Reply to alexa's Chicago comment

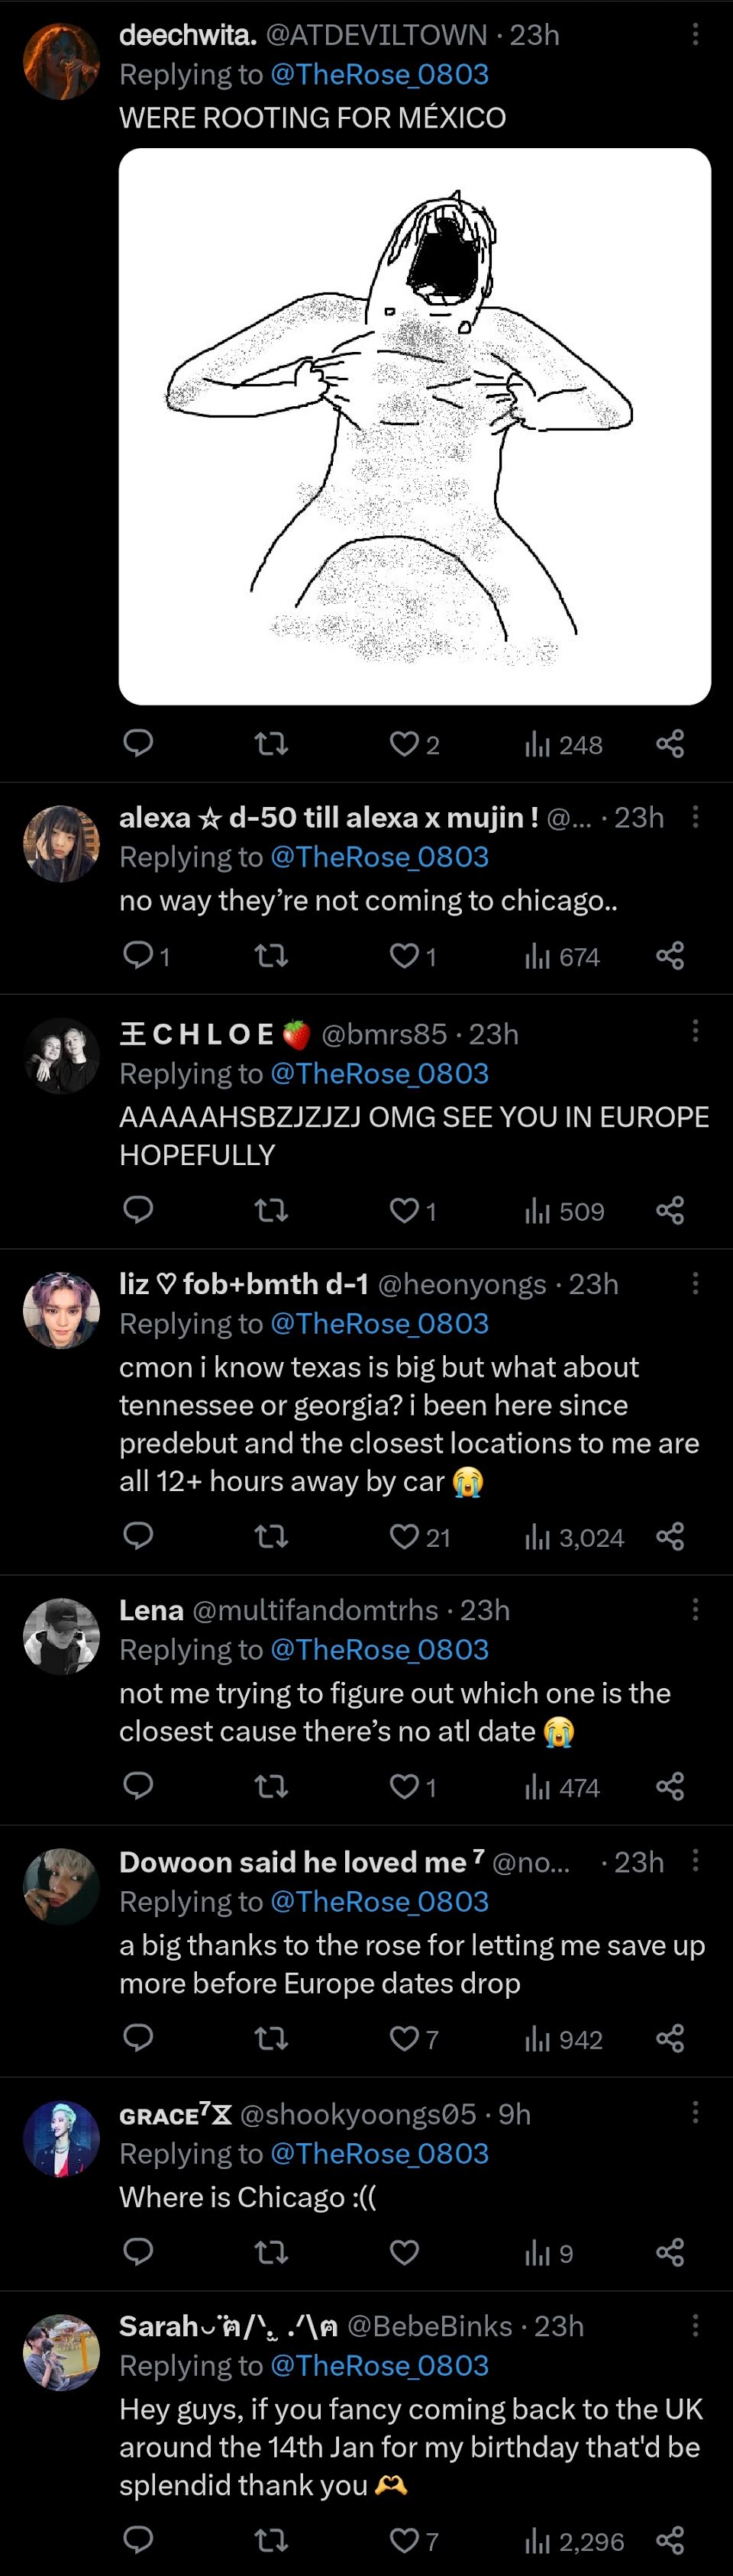click(146, 956)
